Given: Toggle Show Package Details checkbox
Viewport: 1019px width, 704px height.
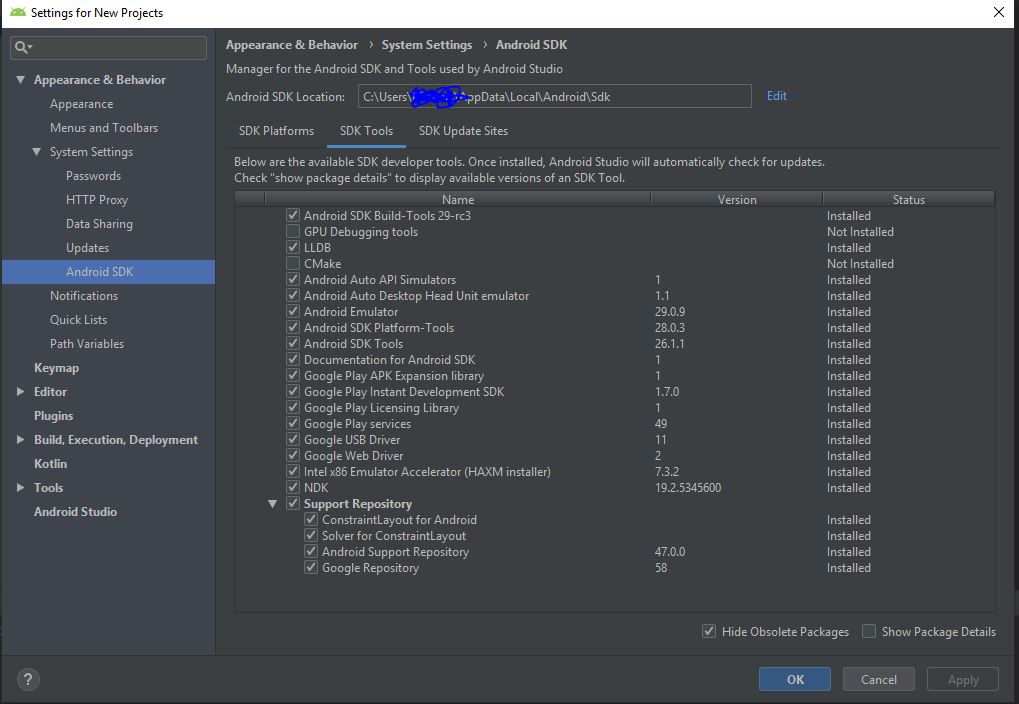Looking at the screenshot, I should pos(869,631).
